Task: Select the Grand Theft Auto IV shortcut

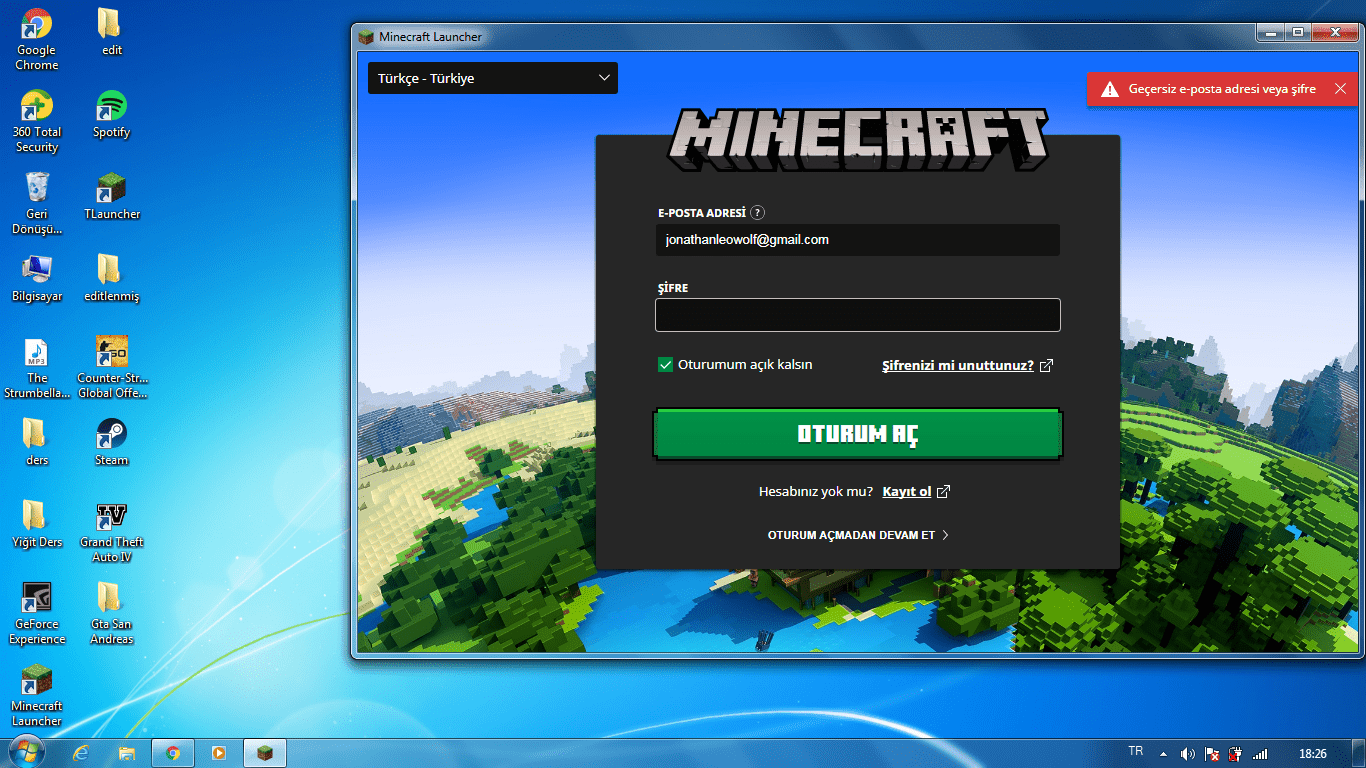Action: (x=111, y=532)
